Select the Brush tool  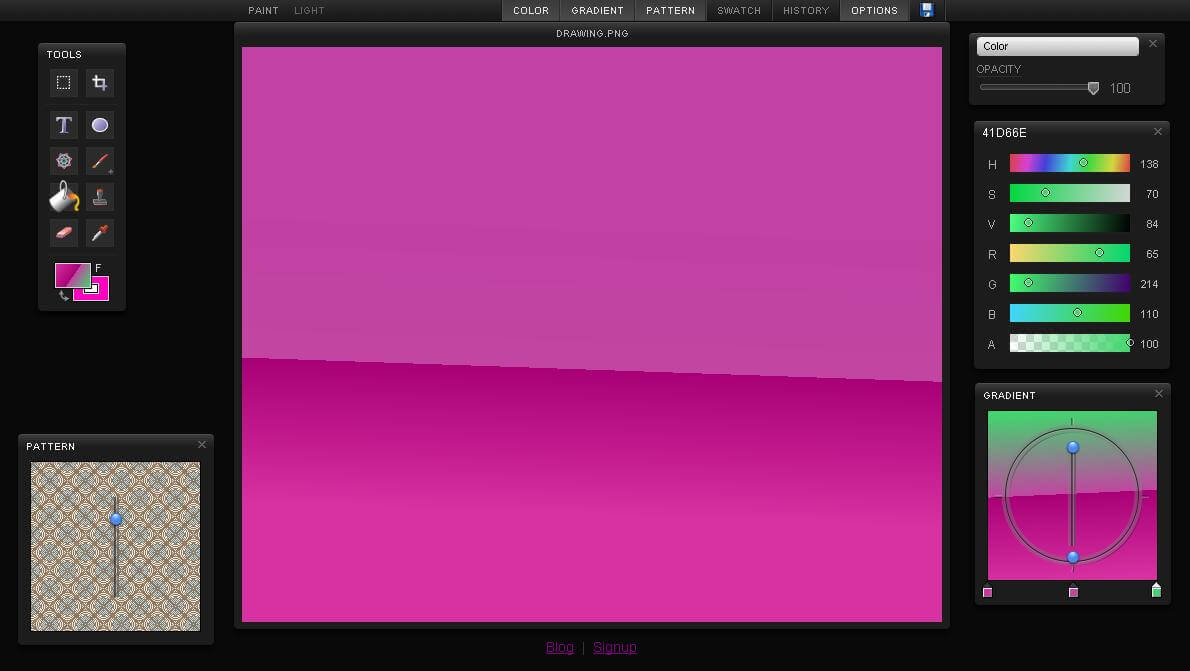(x=99, y=160)
